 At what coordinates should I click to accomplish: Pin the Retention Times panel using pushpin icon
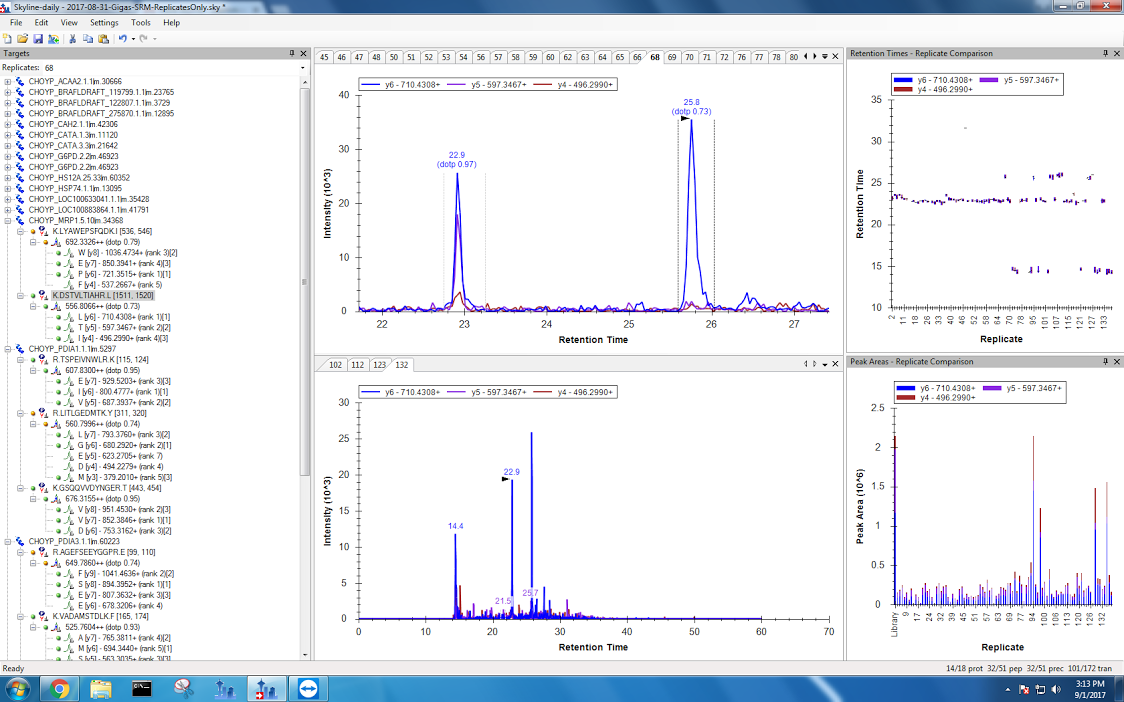point(1105,53)
